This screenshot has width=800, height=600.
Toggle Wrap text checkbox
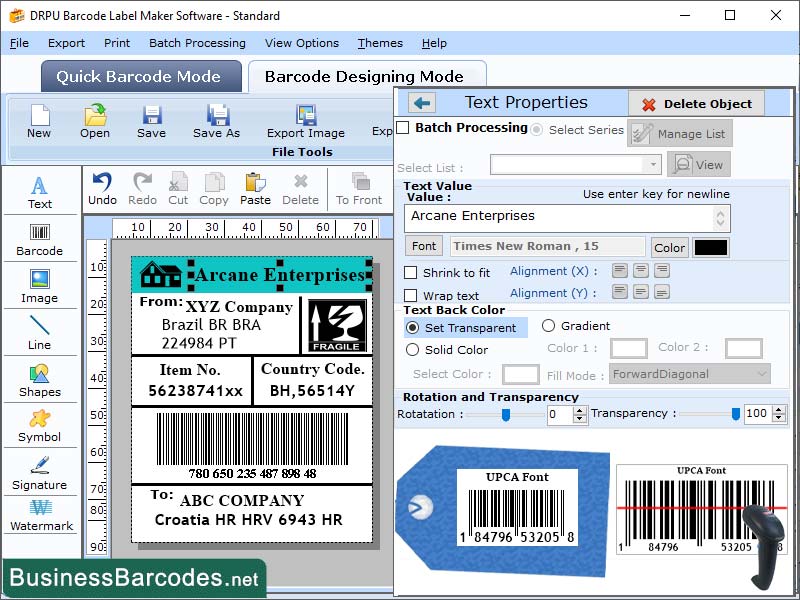411,295
